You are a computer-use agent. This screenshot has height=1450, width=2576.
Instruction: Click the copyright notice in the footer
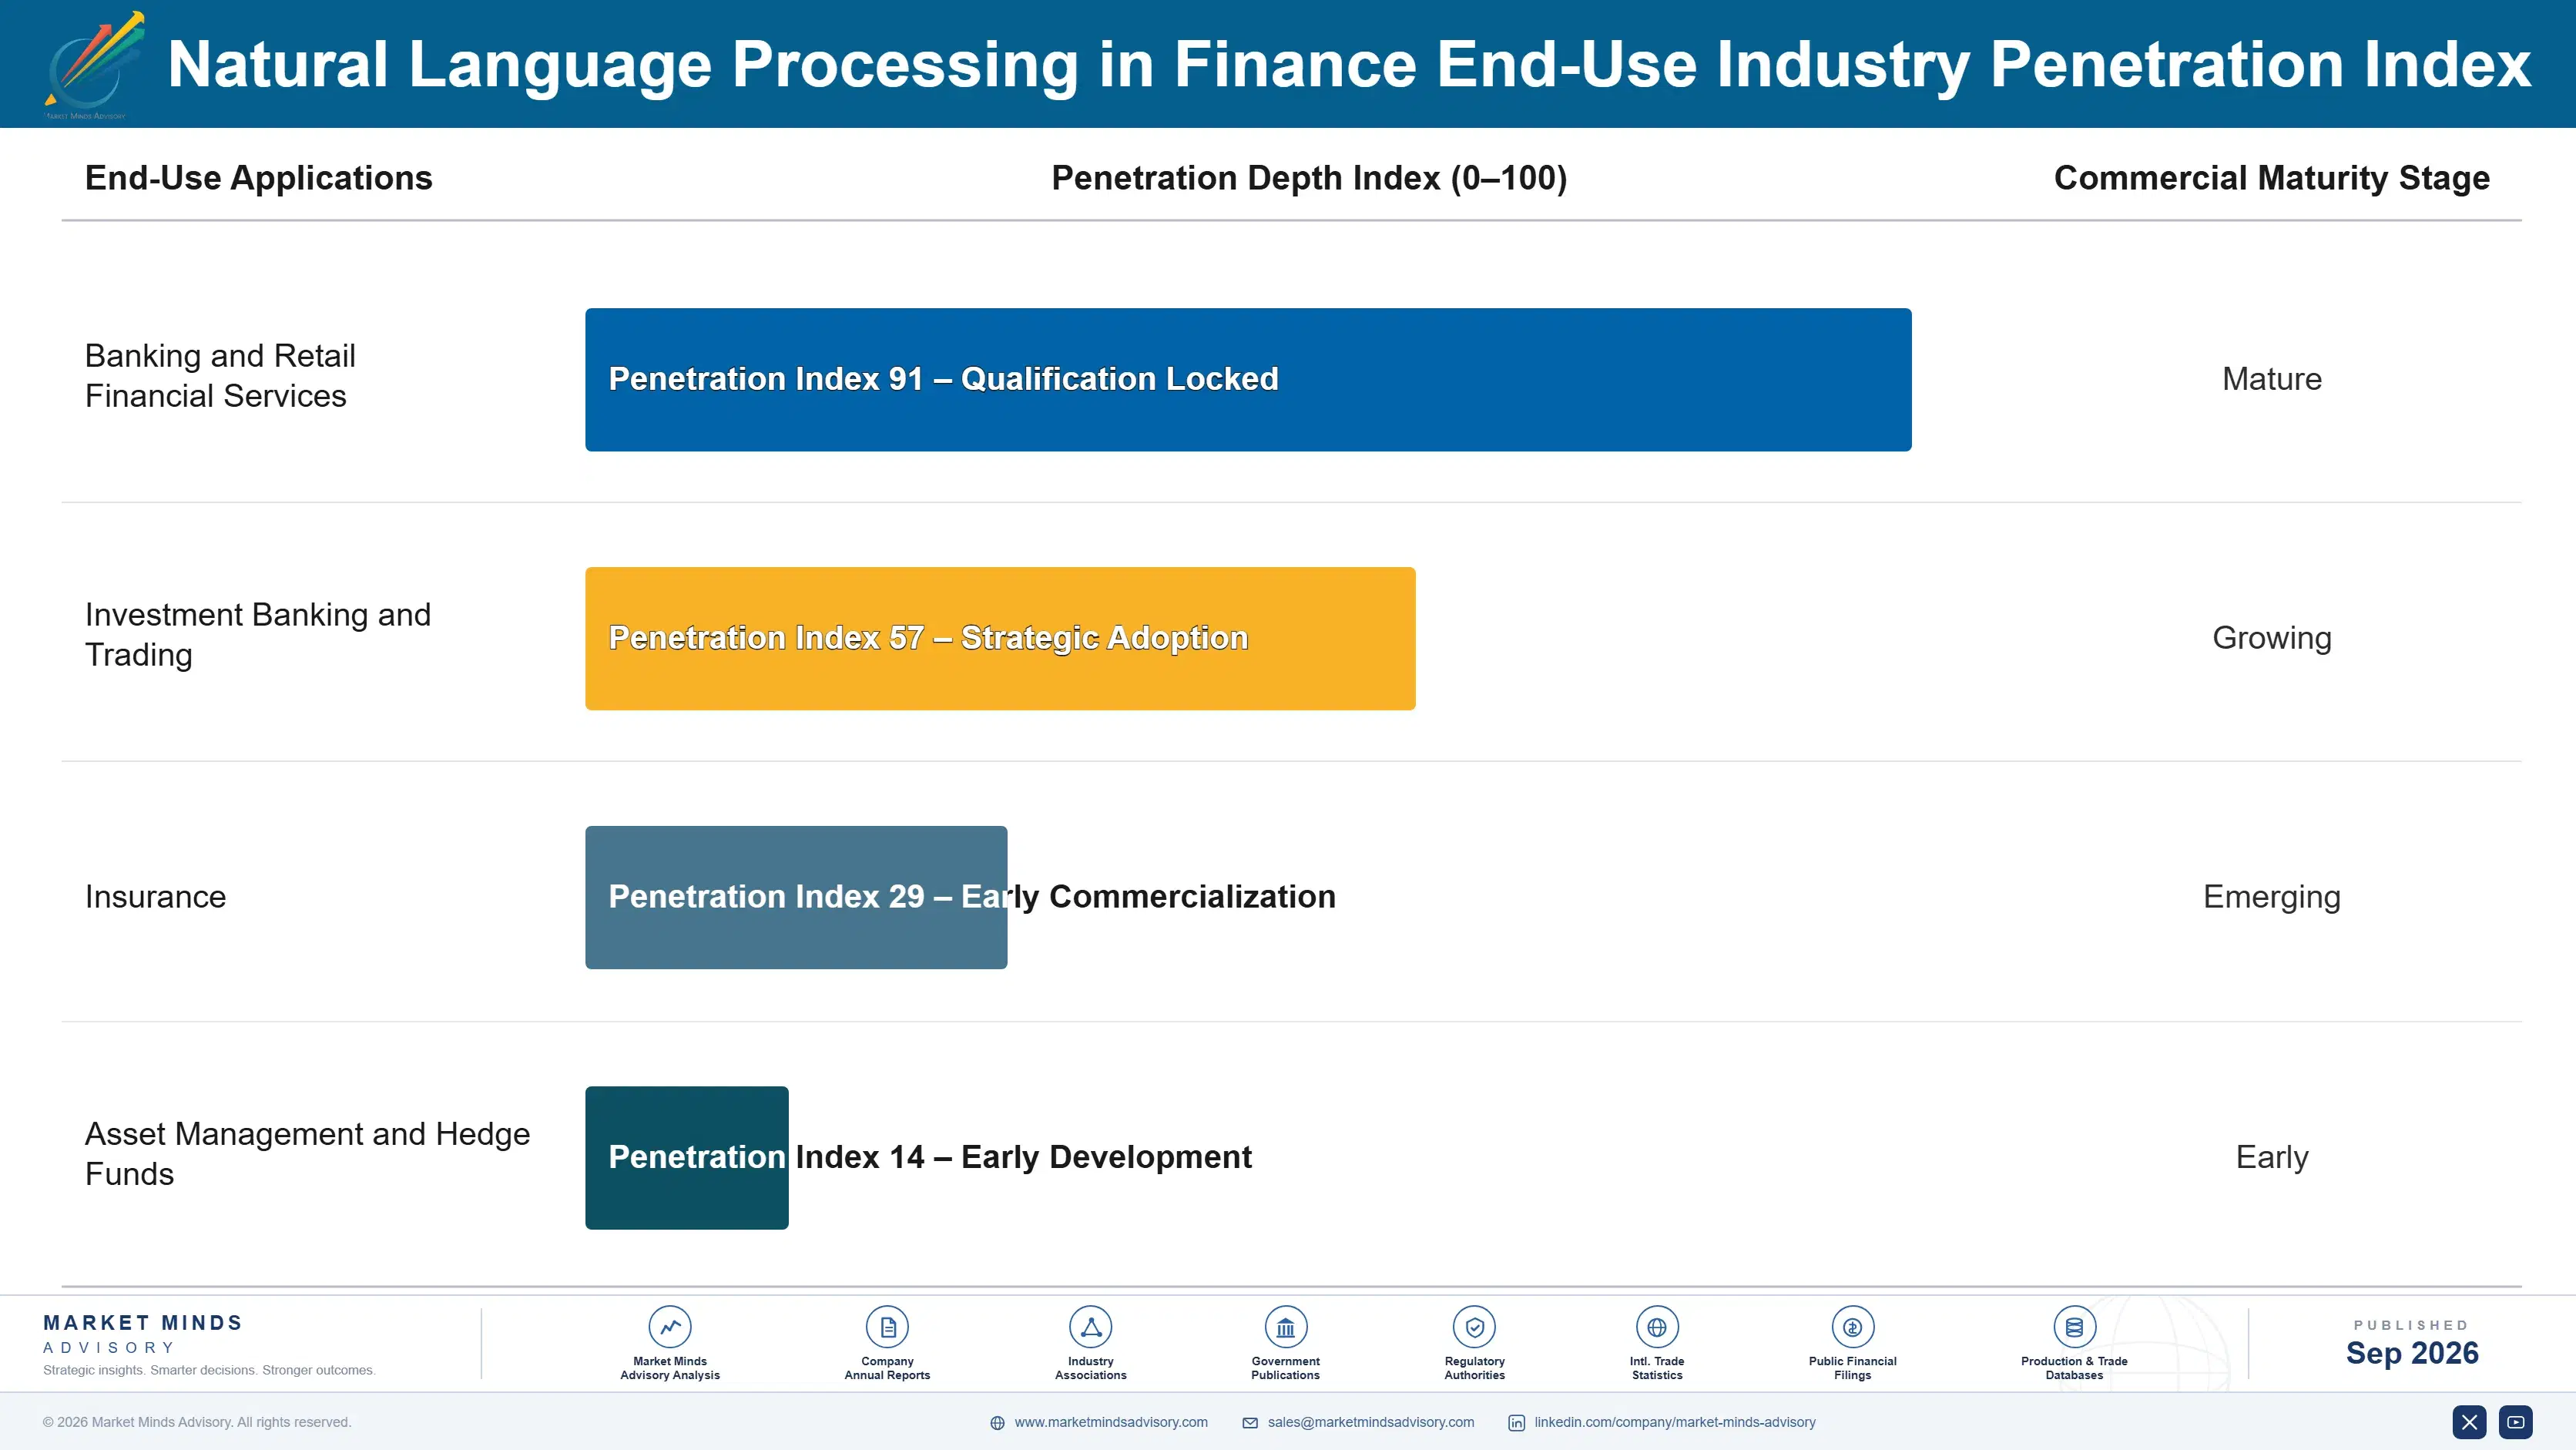pos(197,1422)
